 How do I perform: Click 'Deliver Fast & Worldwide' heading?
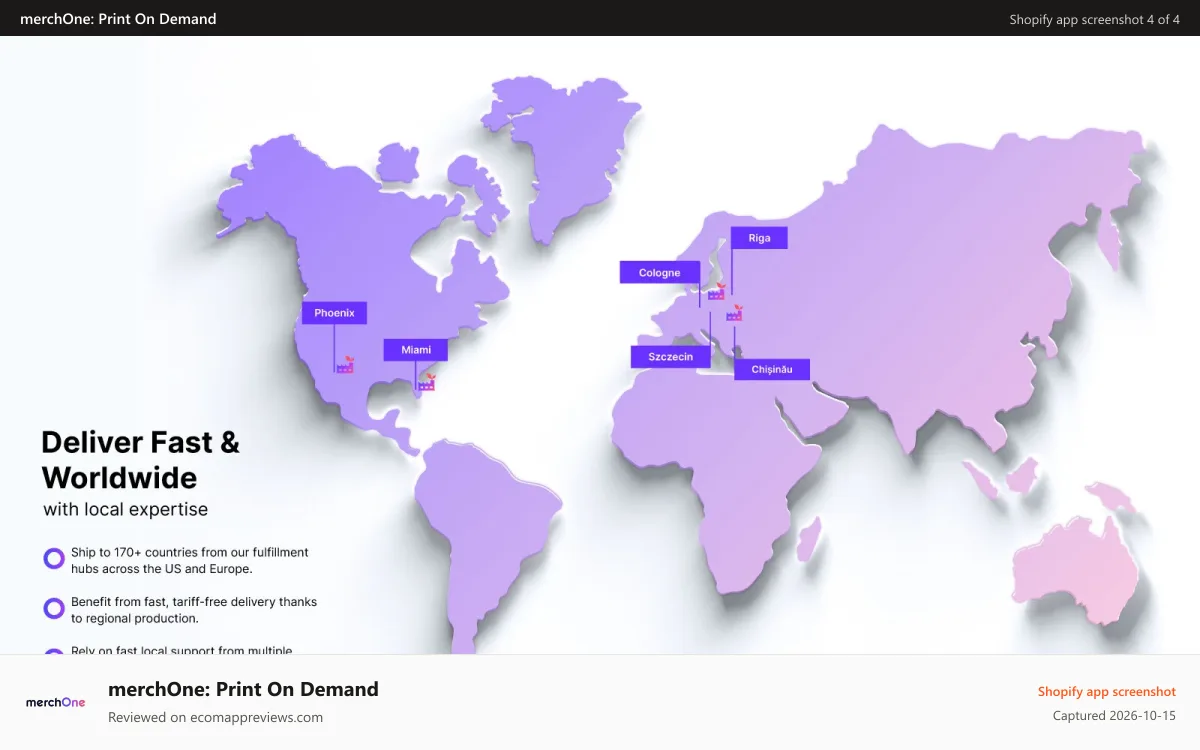pos(140,459)
